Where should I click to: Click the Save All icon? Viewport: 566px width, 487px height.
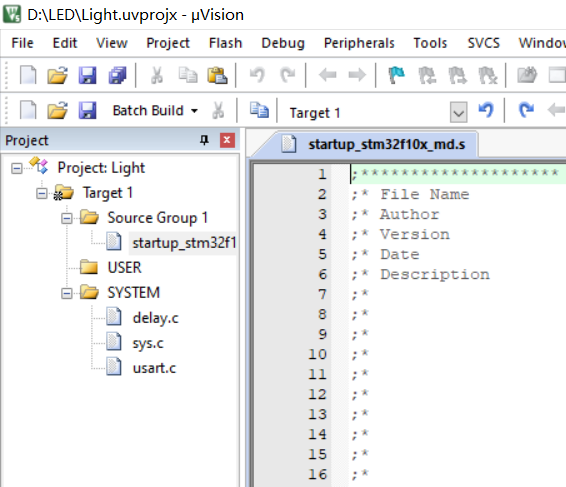117,75
